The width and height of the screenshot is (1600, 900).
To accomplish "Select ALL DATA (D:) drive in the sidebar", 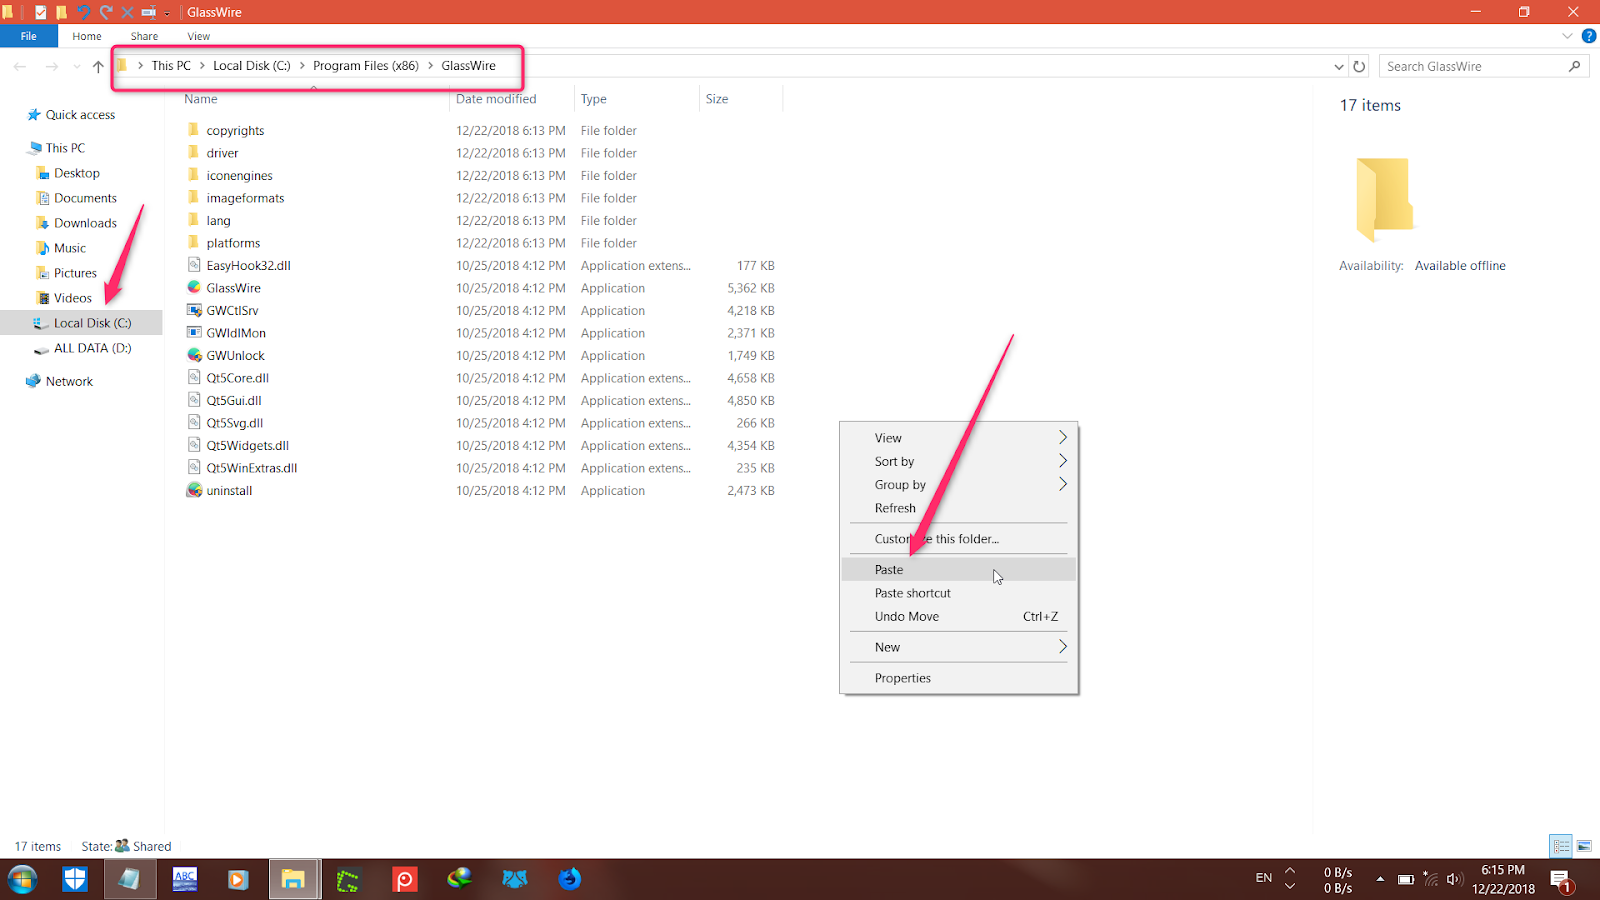I will click(x=92, y=348).
